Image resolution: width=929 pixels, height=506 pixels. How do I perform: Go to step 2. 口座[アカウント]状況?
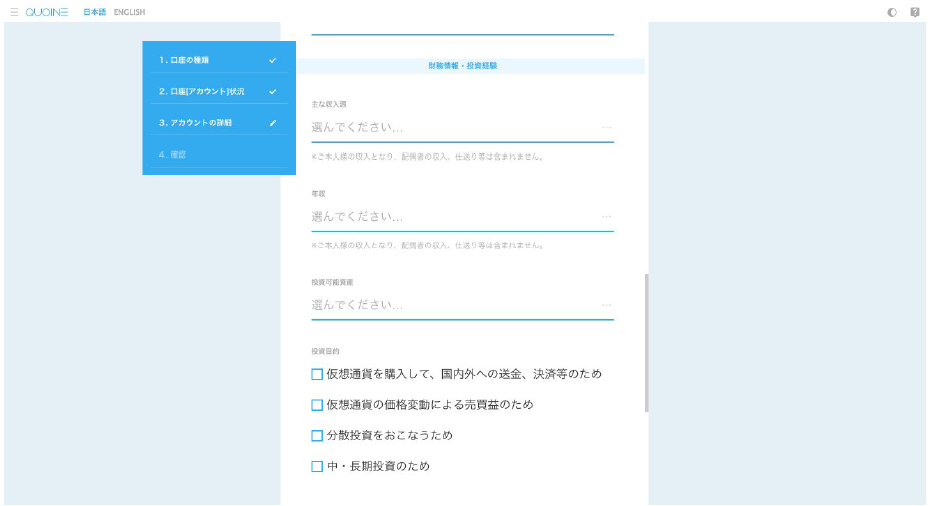219,91
